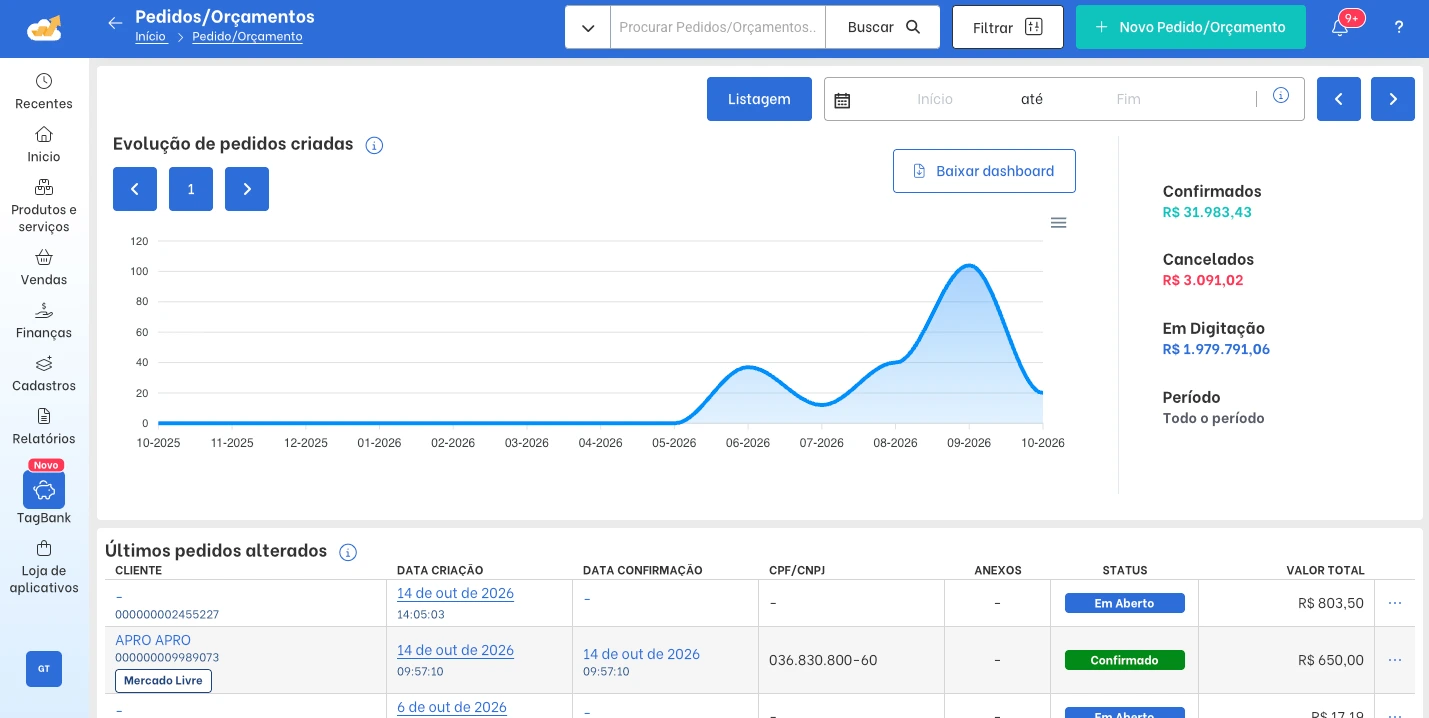This screenshot has height=718, width=1429.
Task: Open Finanças in the sidebar
Action: [x=44, y=320]
